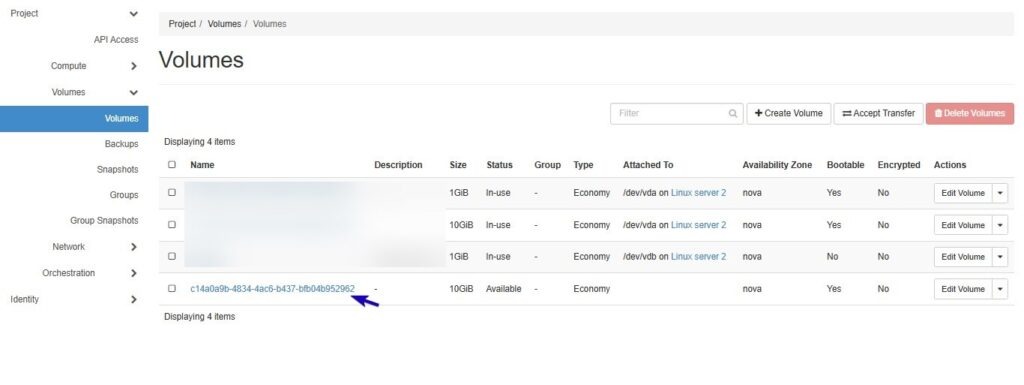Image resolution: width=1024 pixels, height=385 pixels.
Task: Click the Type column header
Action: coord(583,165)
